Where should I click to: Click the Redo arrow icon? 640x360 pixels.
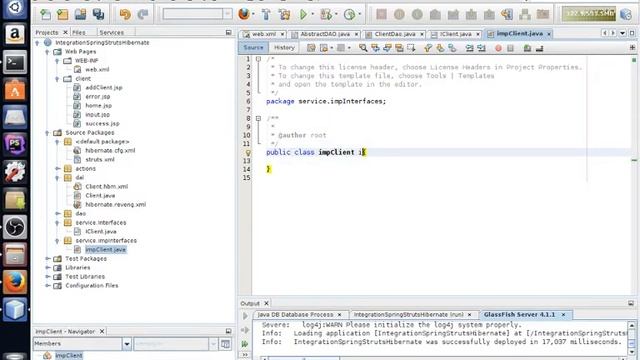tap(143, 15)
